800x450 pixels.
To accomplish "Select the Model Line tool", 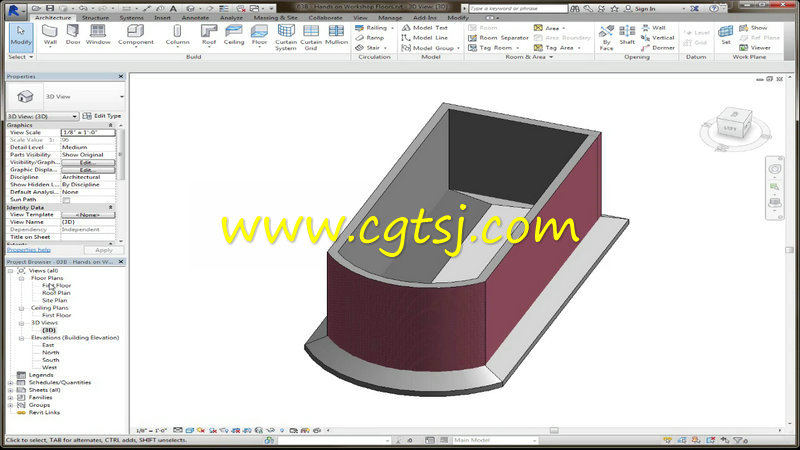I will (x=424, y=38).
